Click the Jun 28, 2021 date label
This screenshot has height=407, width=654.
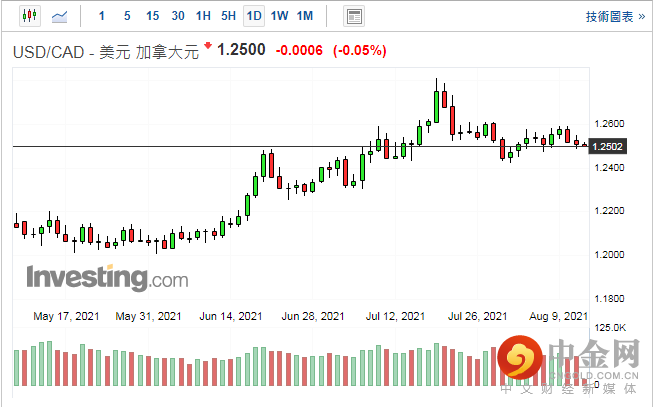[313, 317]
